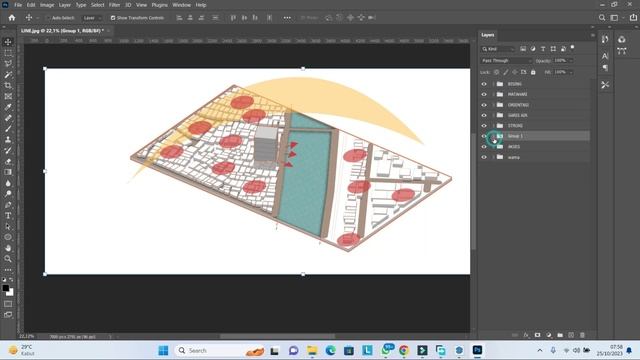This screenshot has width=640, height=360.
Task: Select the Magic Wand tool
Action: pos(8,75)
